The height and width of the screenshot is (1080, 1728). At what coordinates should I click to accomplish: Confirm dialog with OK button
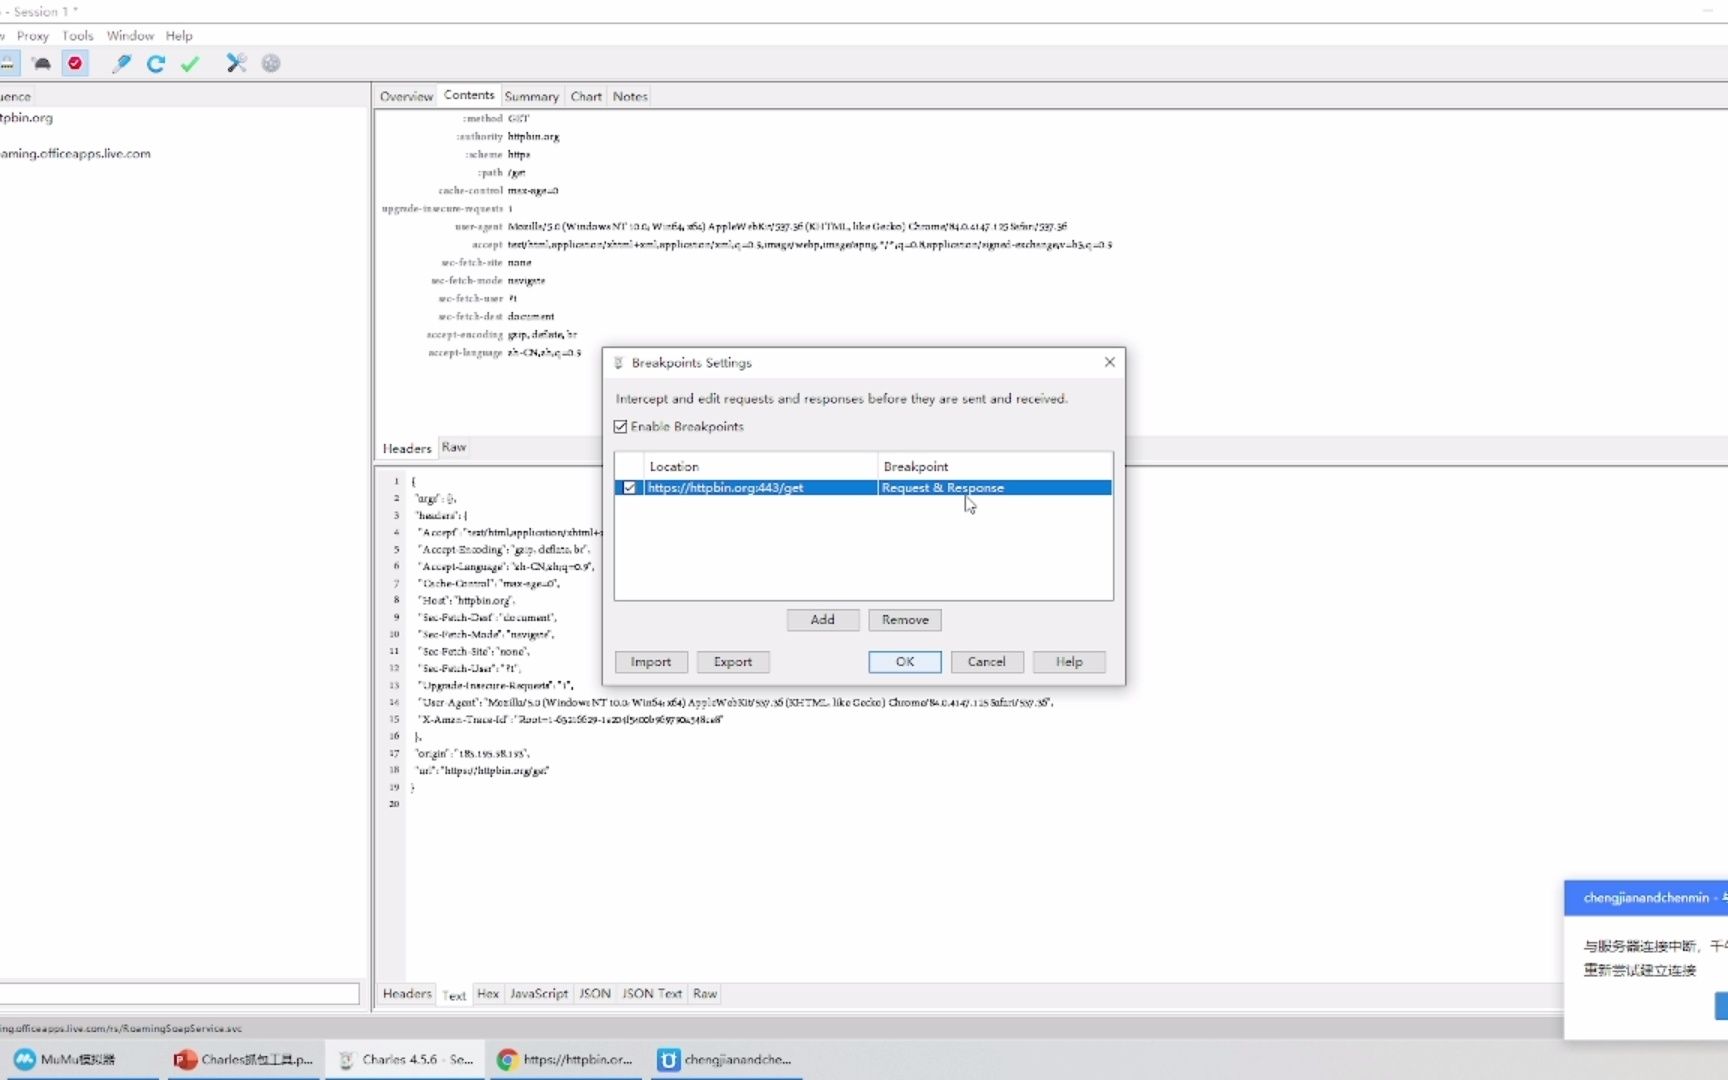(x=905, y=662)
